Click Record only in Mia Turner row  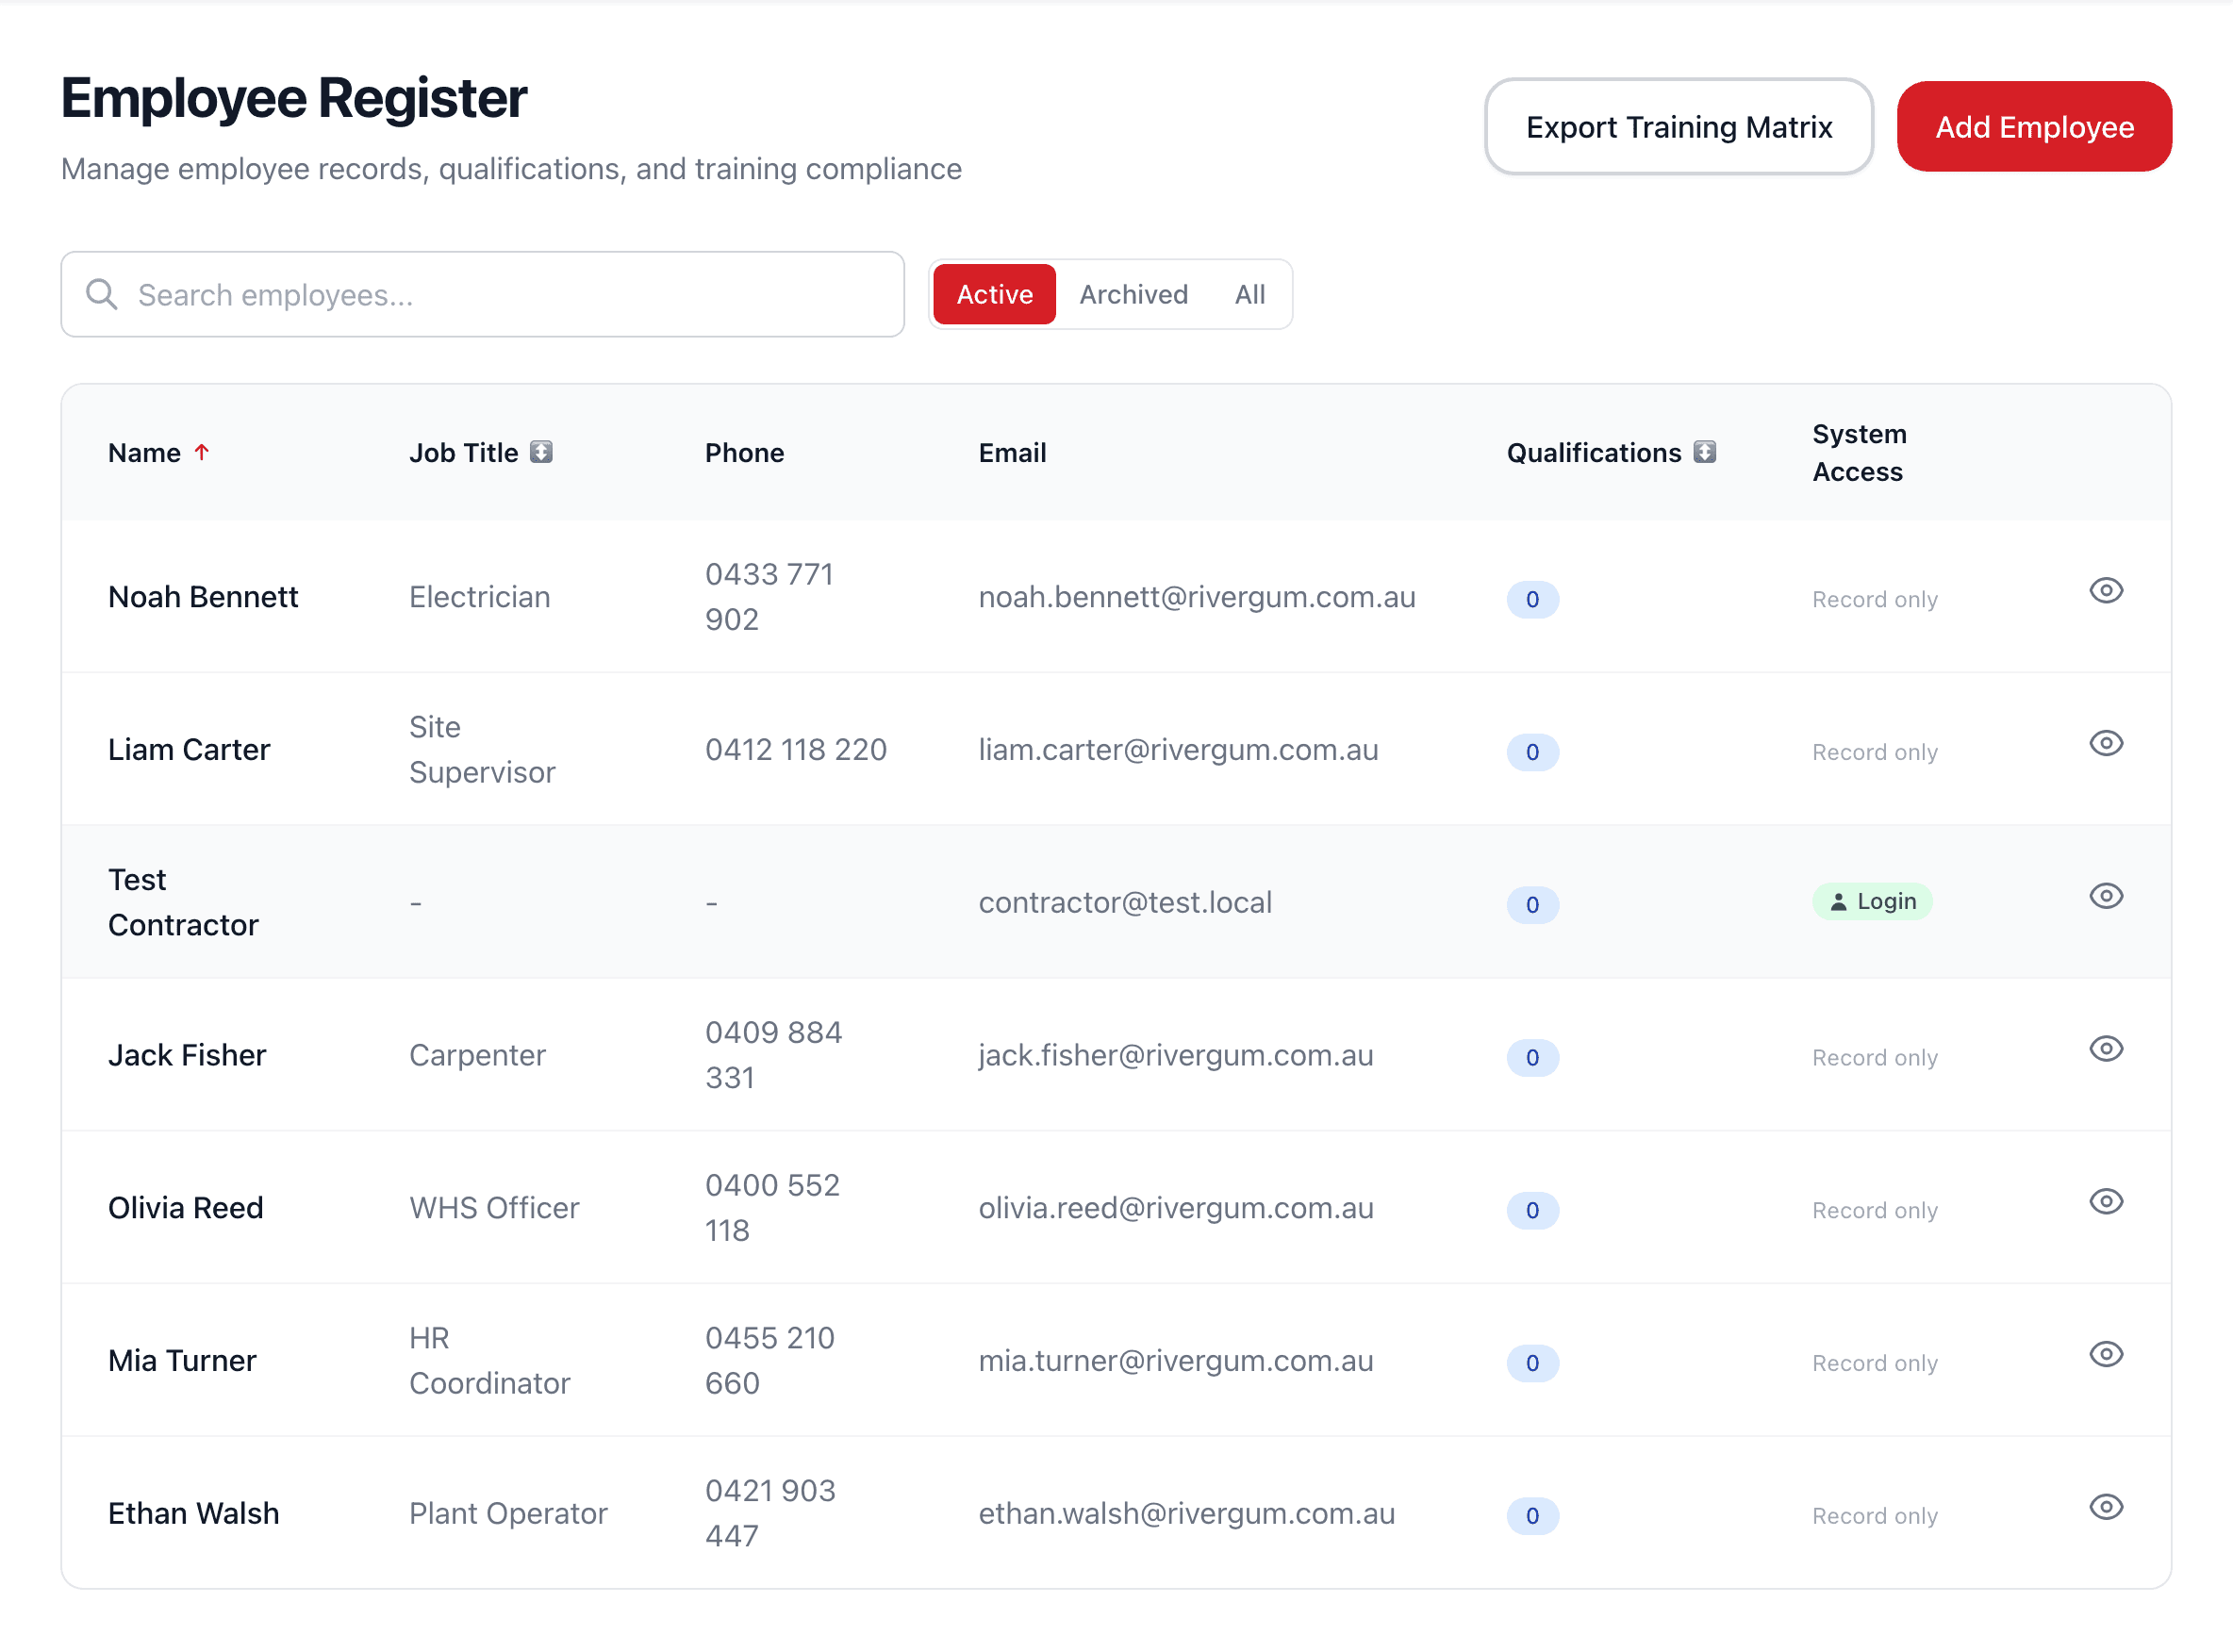pos(1874,1364)
